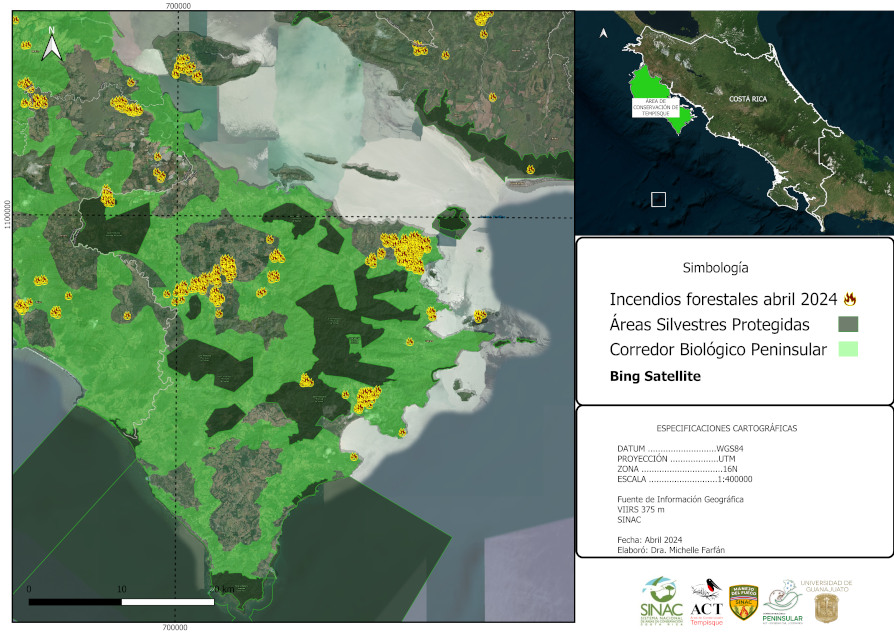Click the COSTA RICA label in inset map
Viewport: 894px width, 633px height.
748,99
